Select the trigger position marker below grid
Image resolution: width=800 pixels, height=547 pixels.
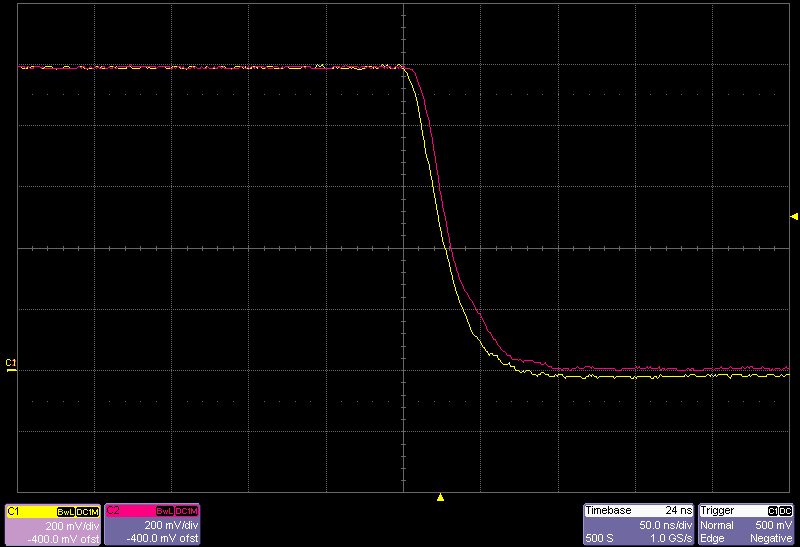coord(440,497)
